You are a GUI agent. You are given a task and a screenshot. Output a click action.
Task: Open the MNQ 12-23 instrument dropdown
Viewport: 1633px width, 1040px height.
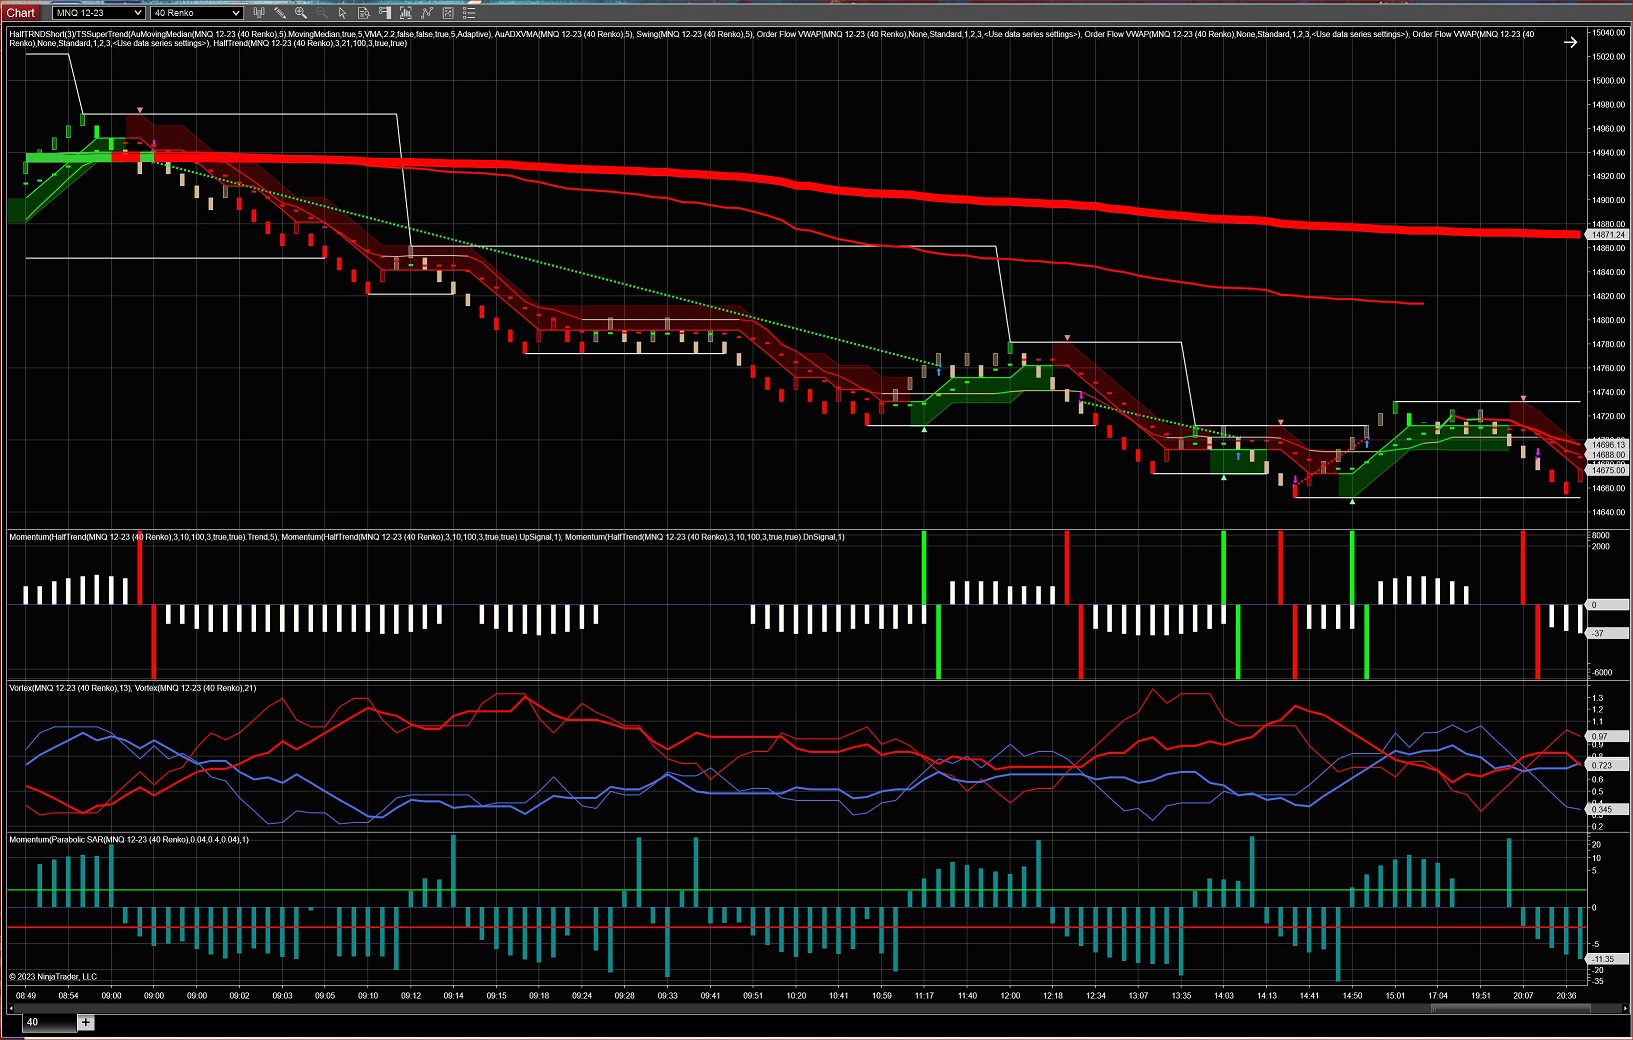coord(98,13)
